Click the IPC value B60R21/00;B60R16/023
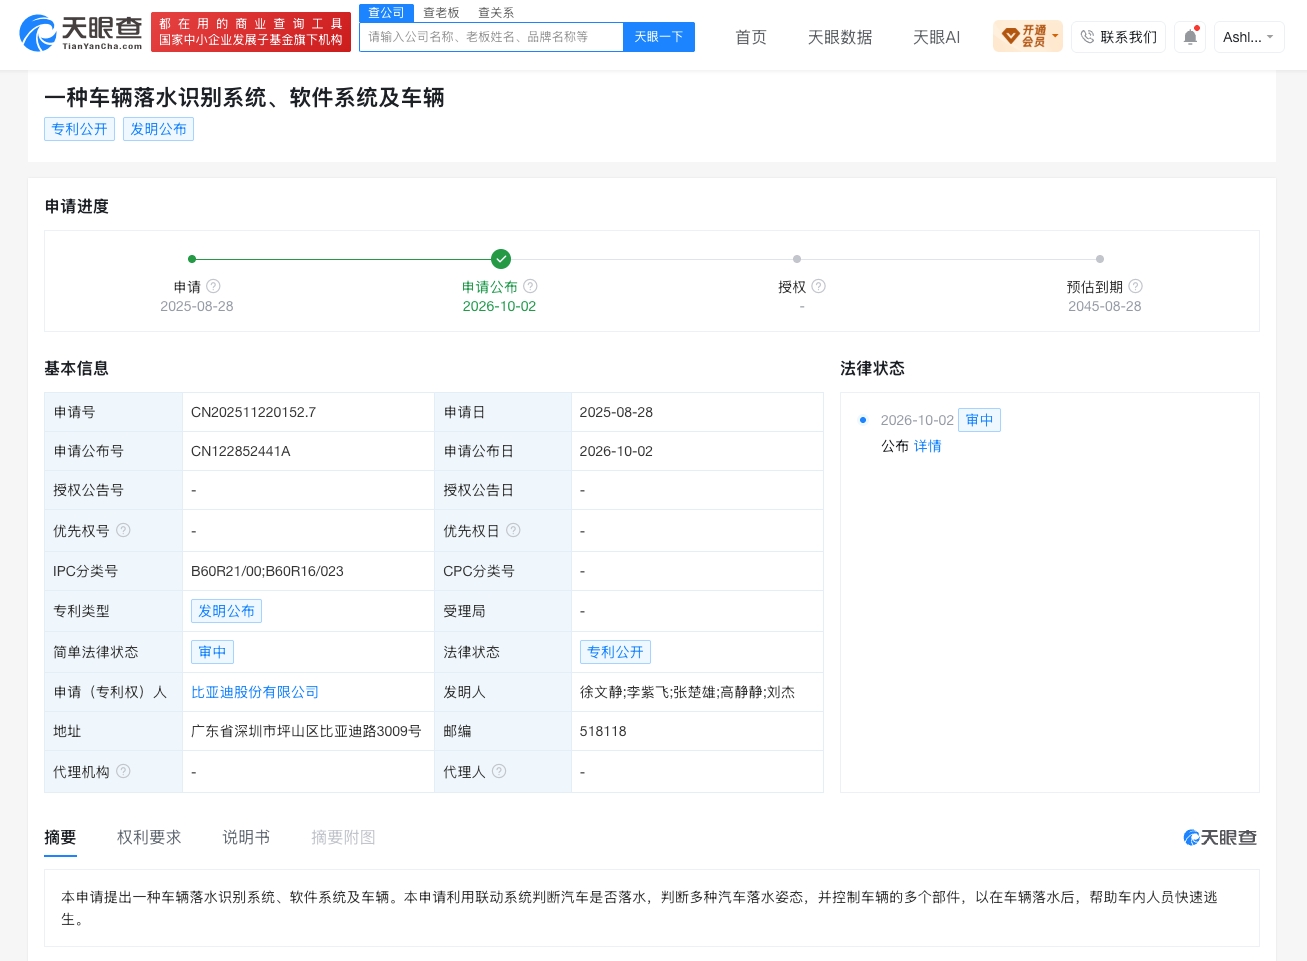This screenshot has height=961, width=1307. [267, 571]
